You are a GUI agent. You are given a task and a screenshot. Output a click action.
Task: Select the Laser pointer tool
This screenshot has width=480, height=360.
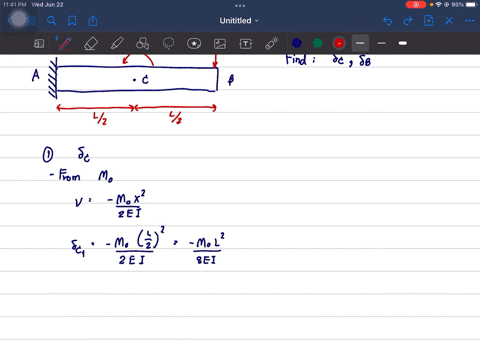click(272, 44)
